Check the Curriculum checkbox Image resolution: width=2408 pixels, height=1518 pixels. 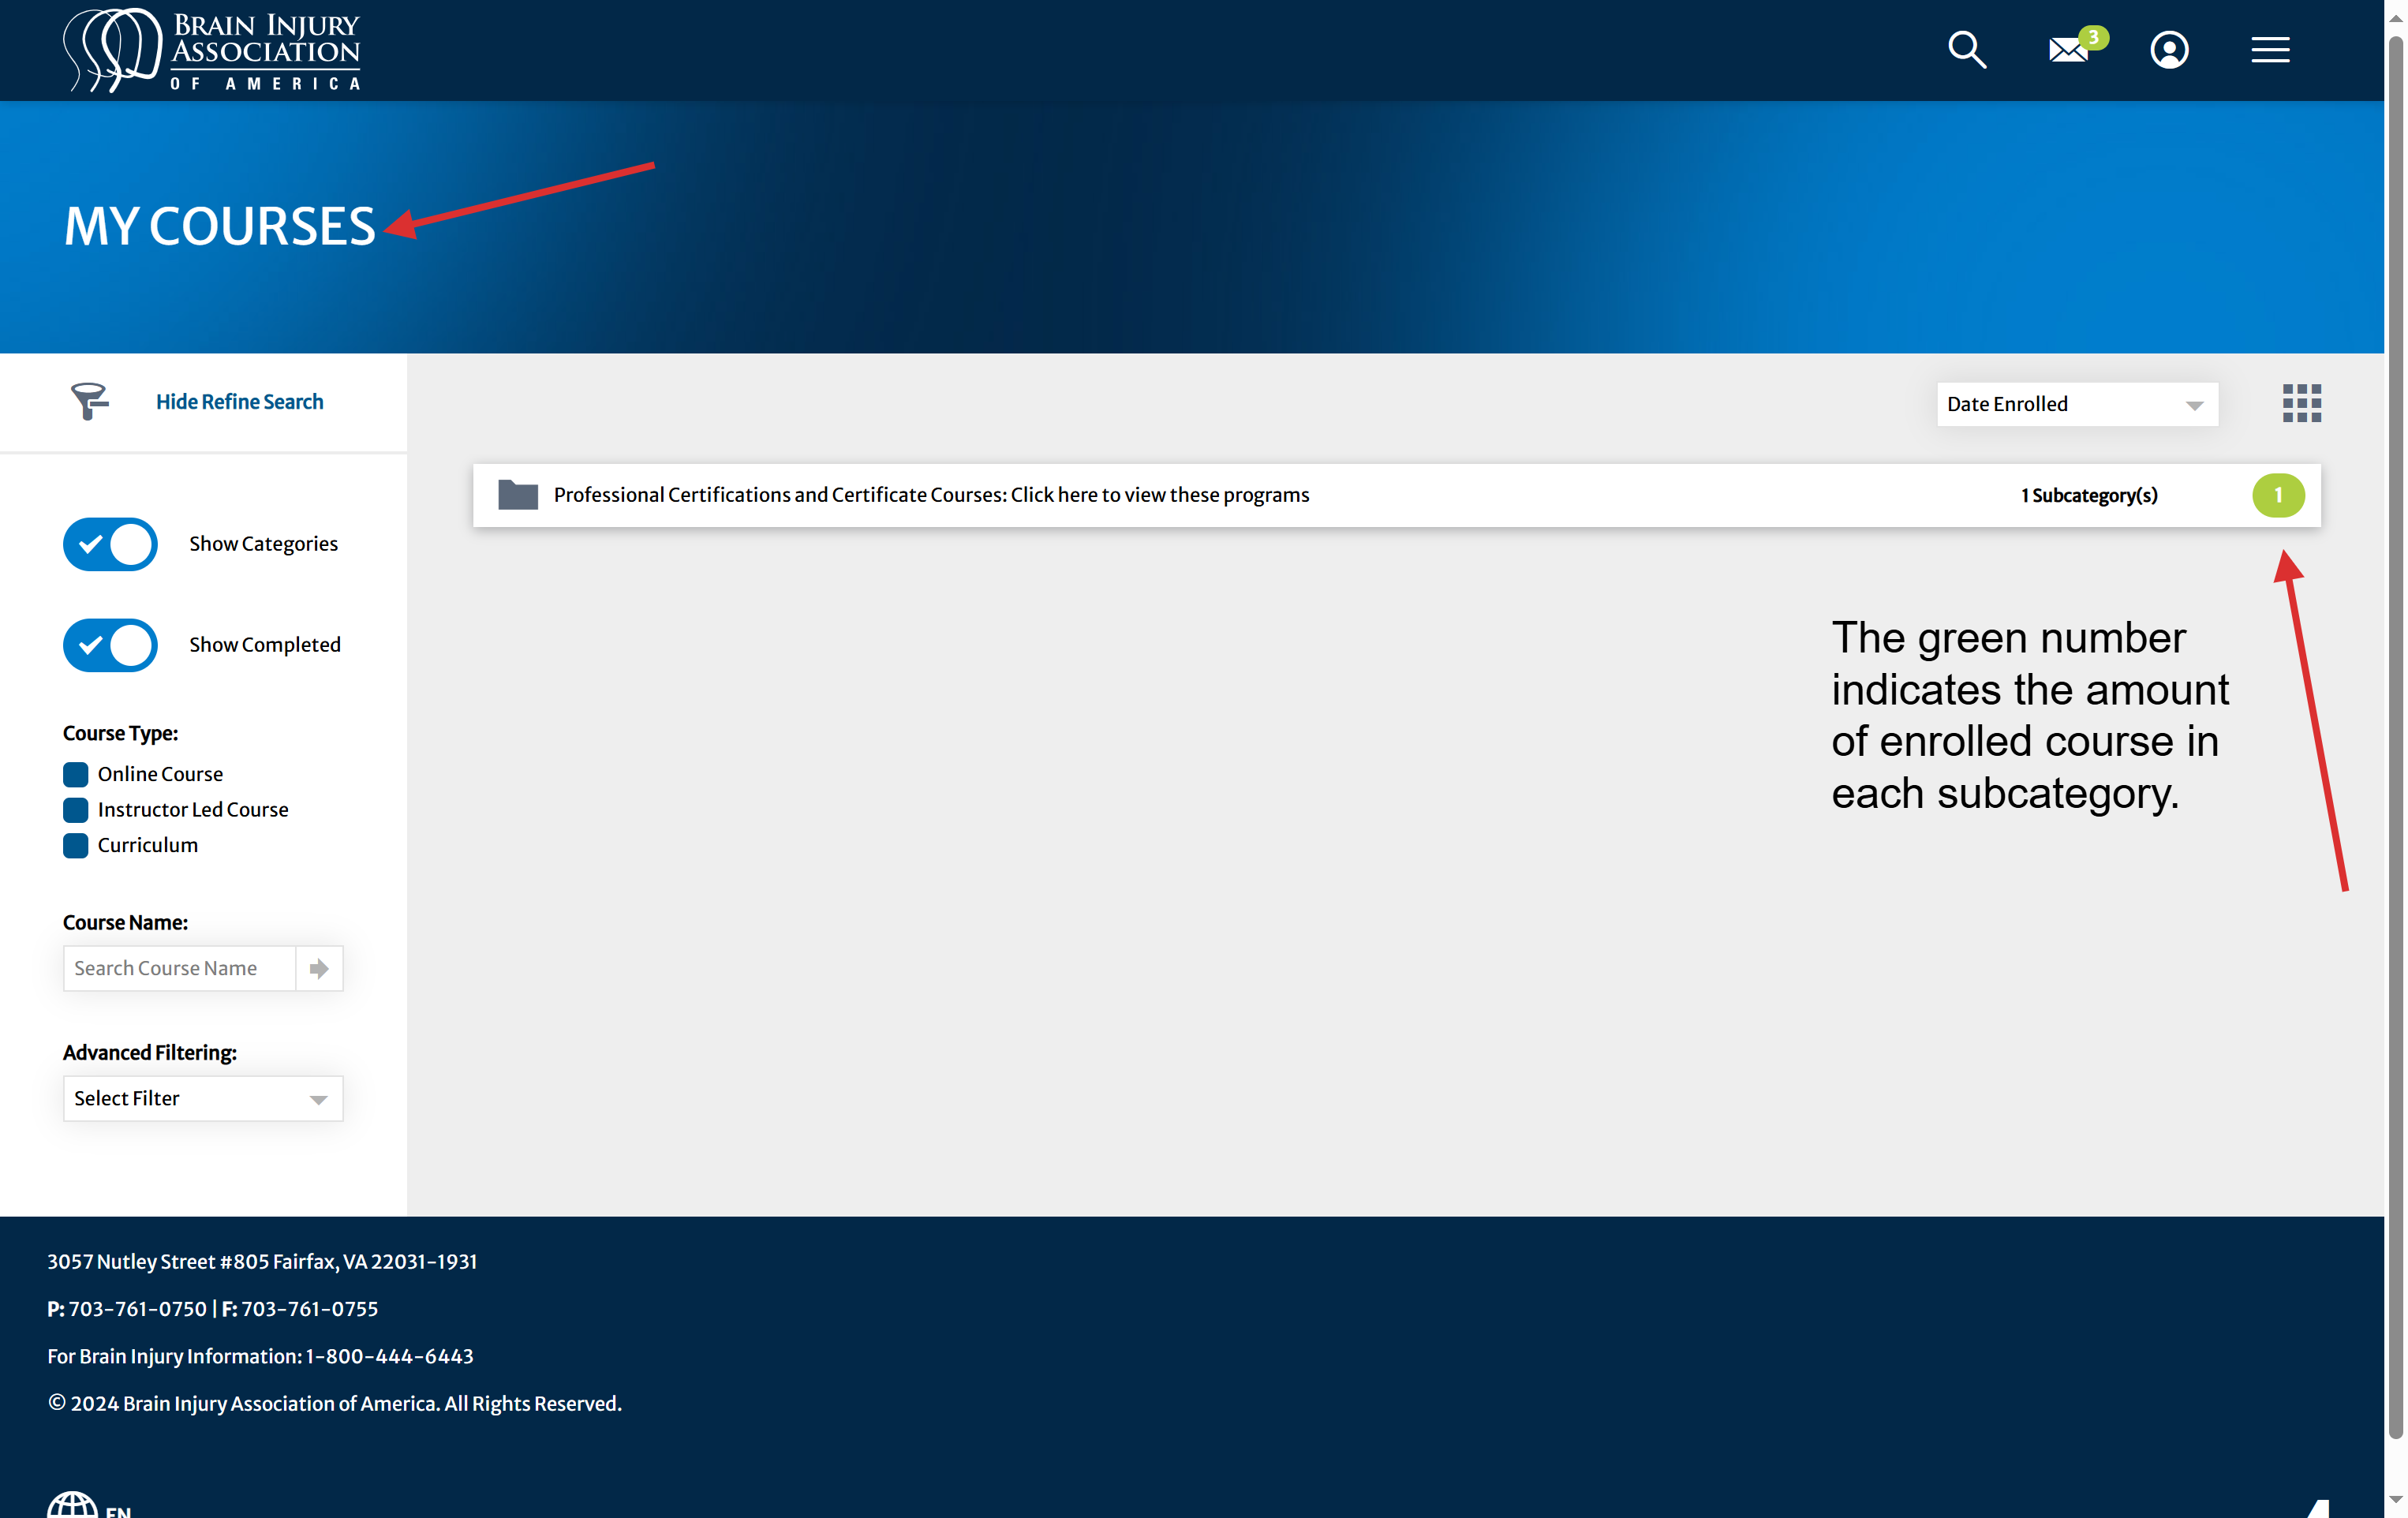pyautogui.click(x=75, y=845)
